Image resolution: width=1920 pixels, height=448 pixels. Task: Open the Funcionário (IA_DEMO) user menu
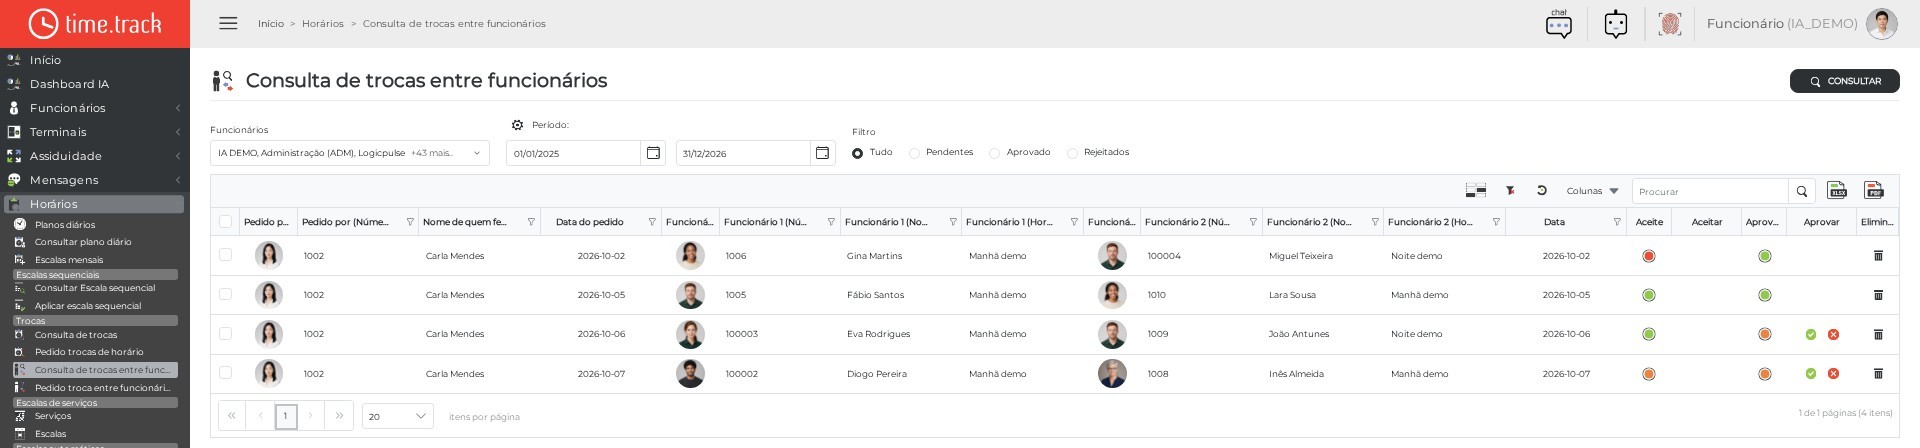[1802, 24]
